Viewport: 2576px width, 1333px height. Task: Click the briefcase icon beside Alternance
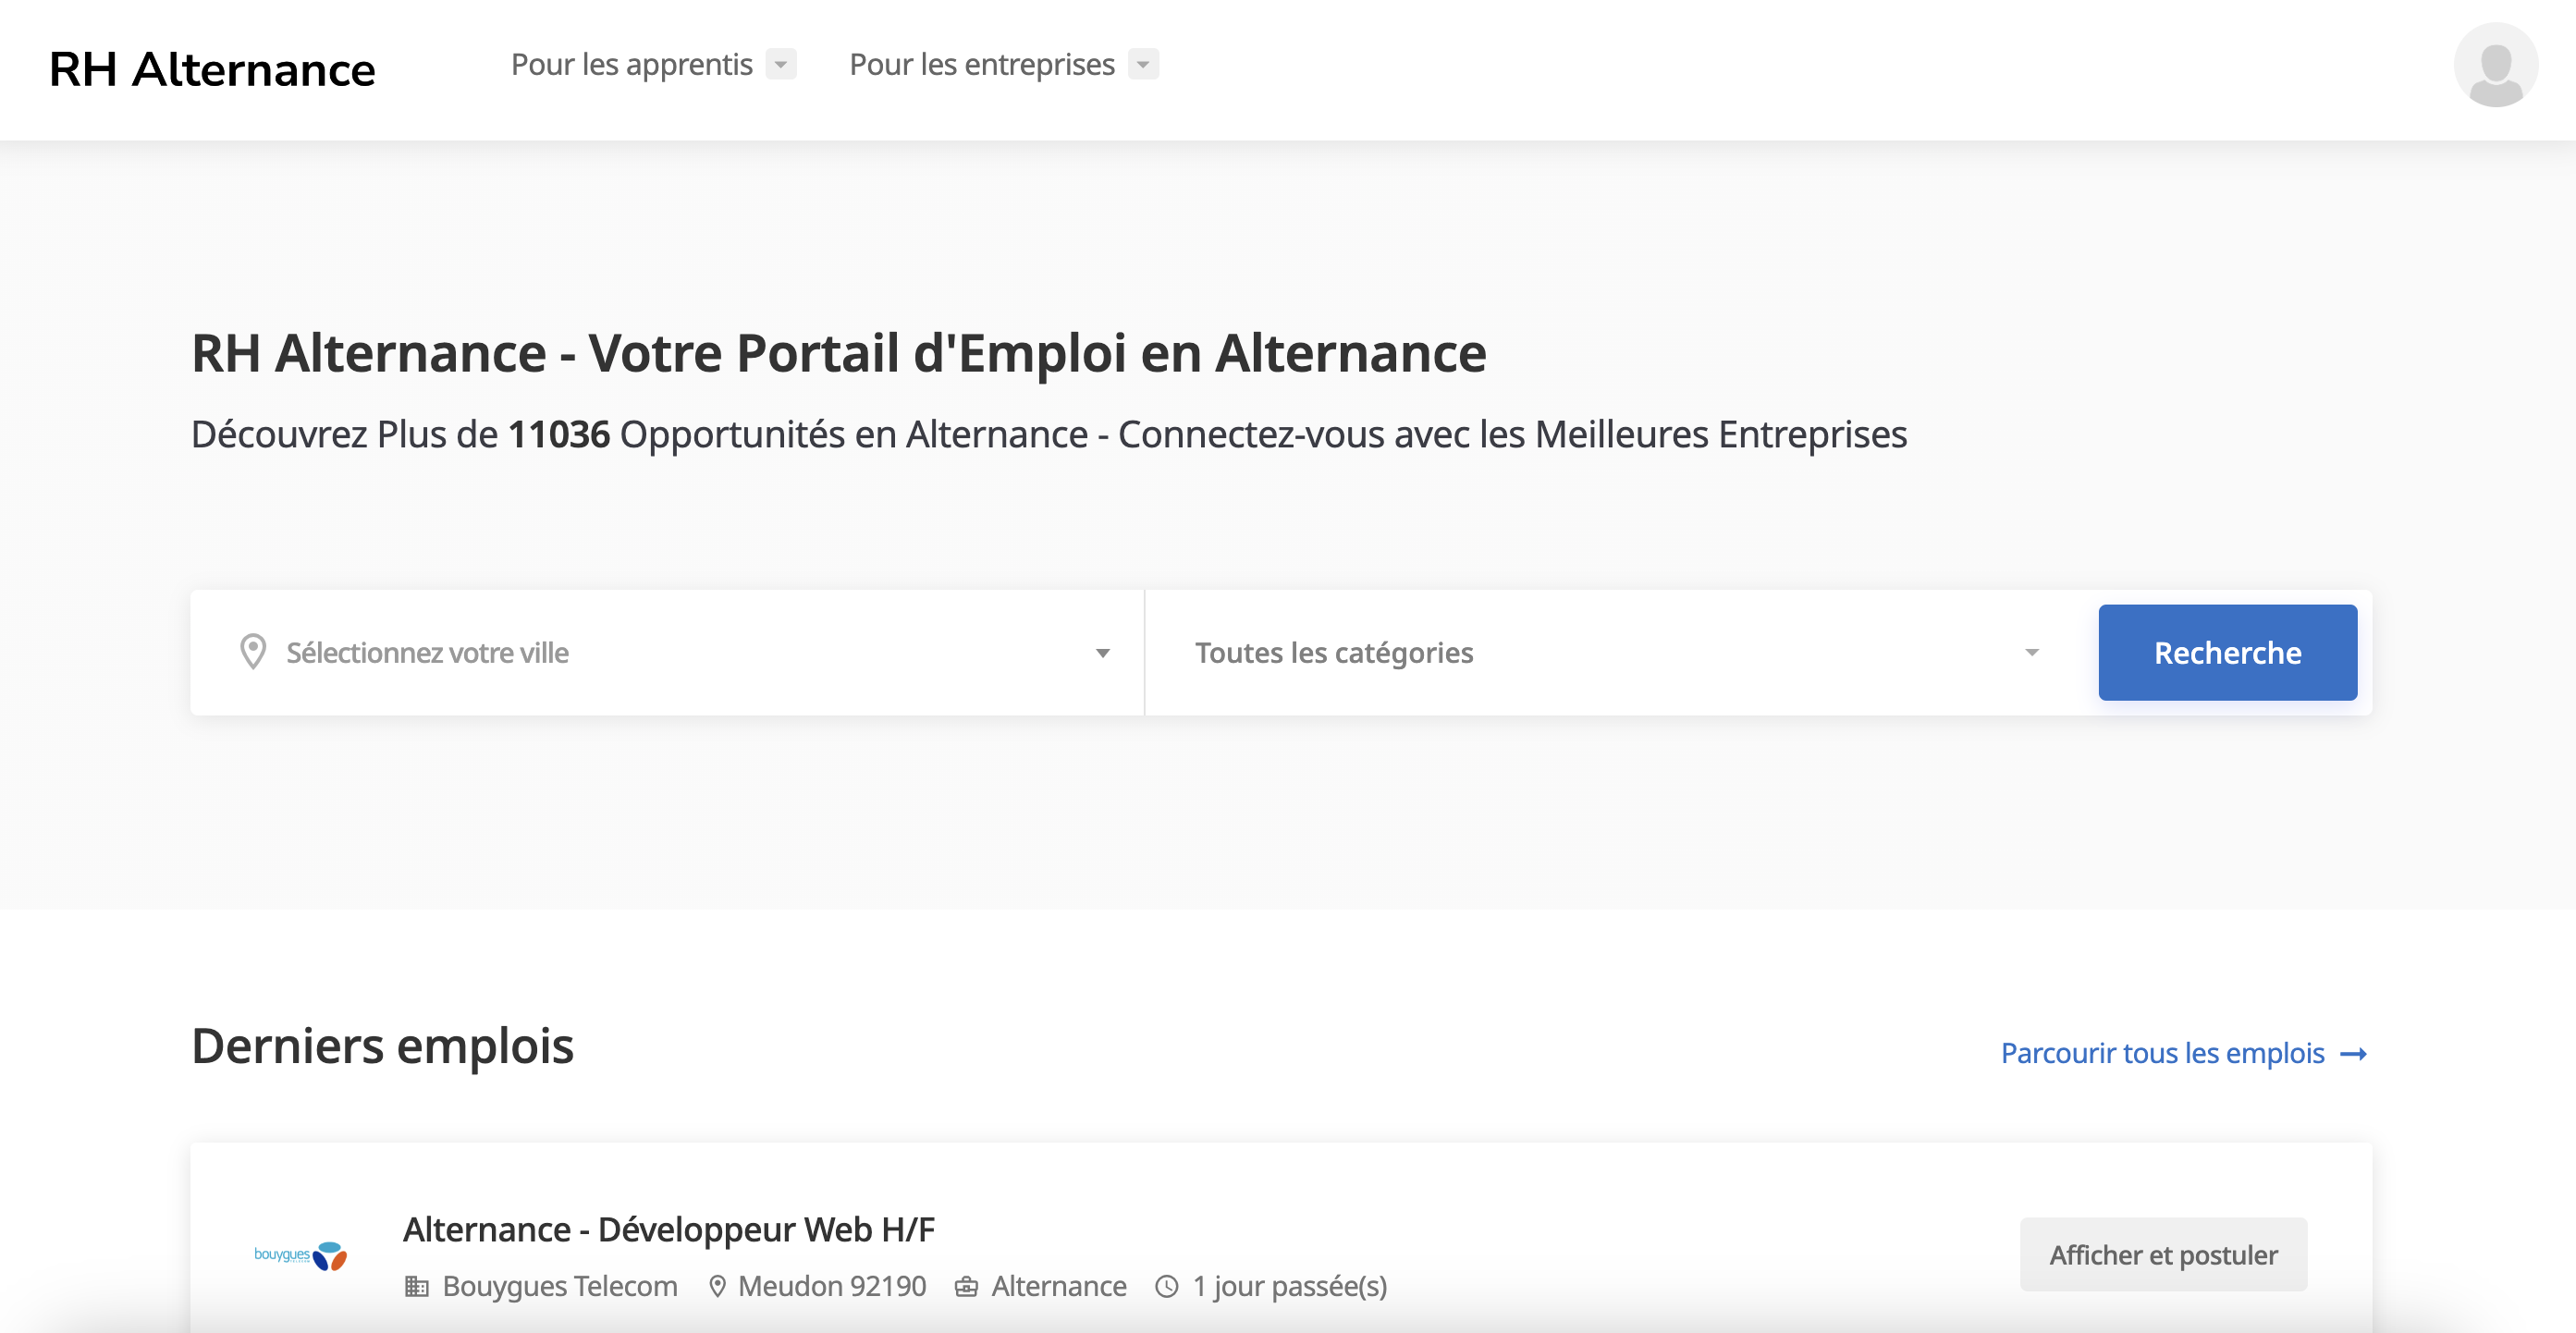pyautogui.click(x=966, y=1286)
